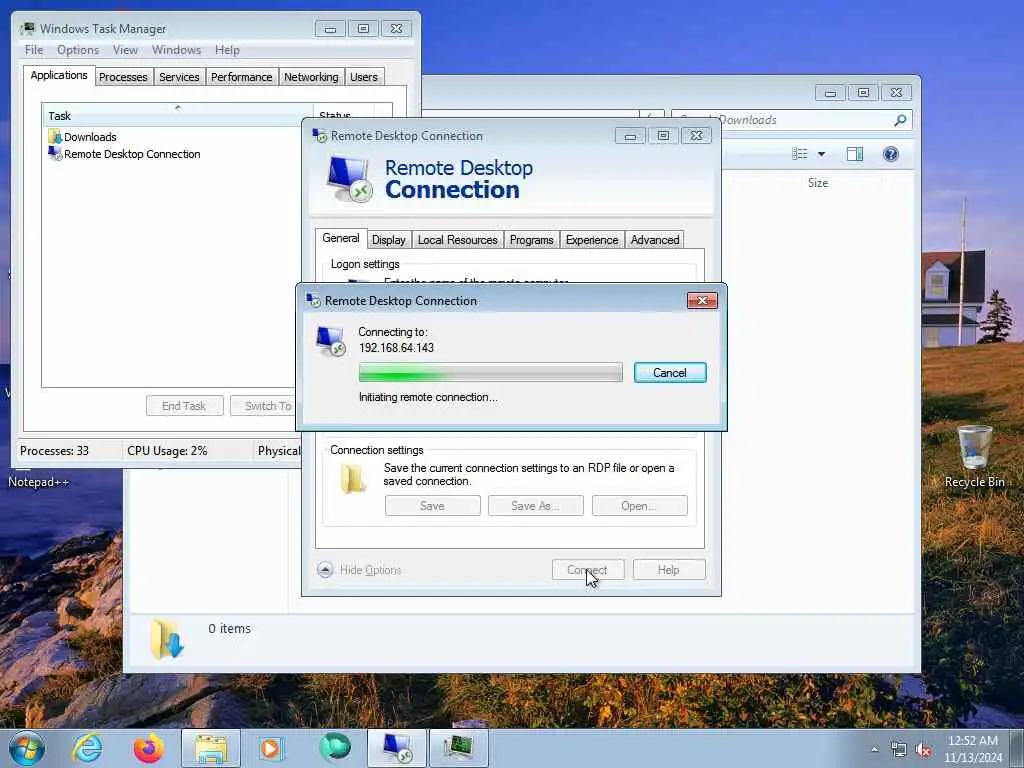Open the Users tab in Task Manager
The width and height of the screenshot is (1024, 768).
click(x=364, y=77)
